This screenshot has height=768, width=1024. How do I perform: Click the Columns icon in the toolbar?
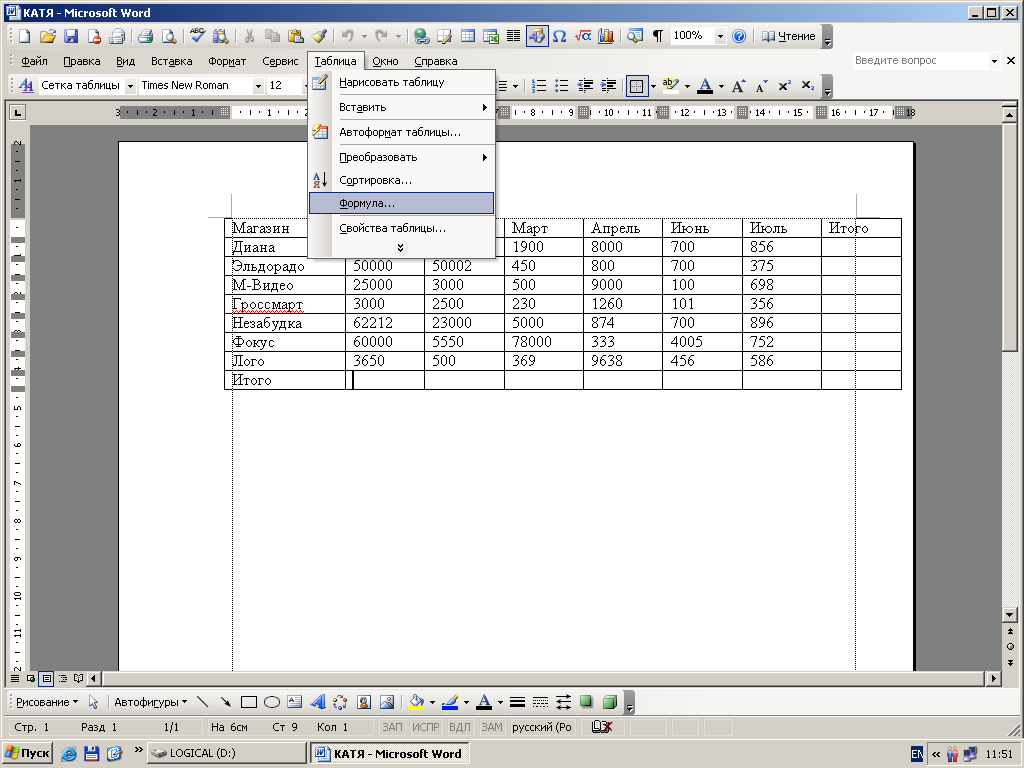coord(513,36)
